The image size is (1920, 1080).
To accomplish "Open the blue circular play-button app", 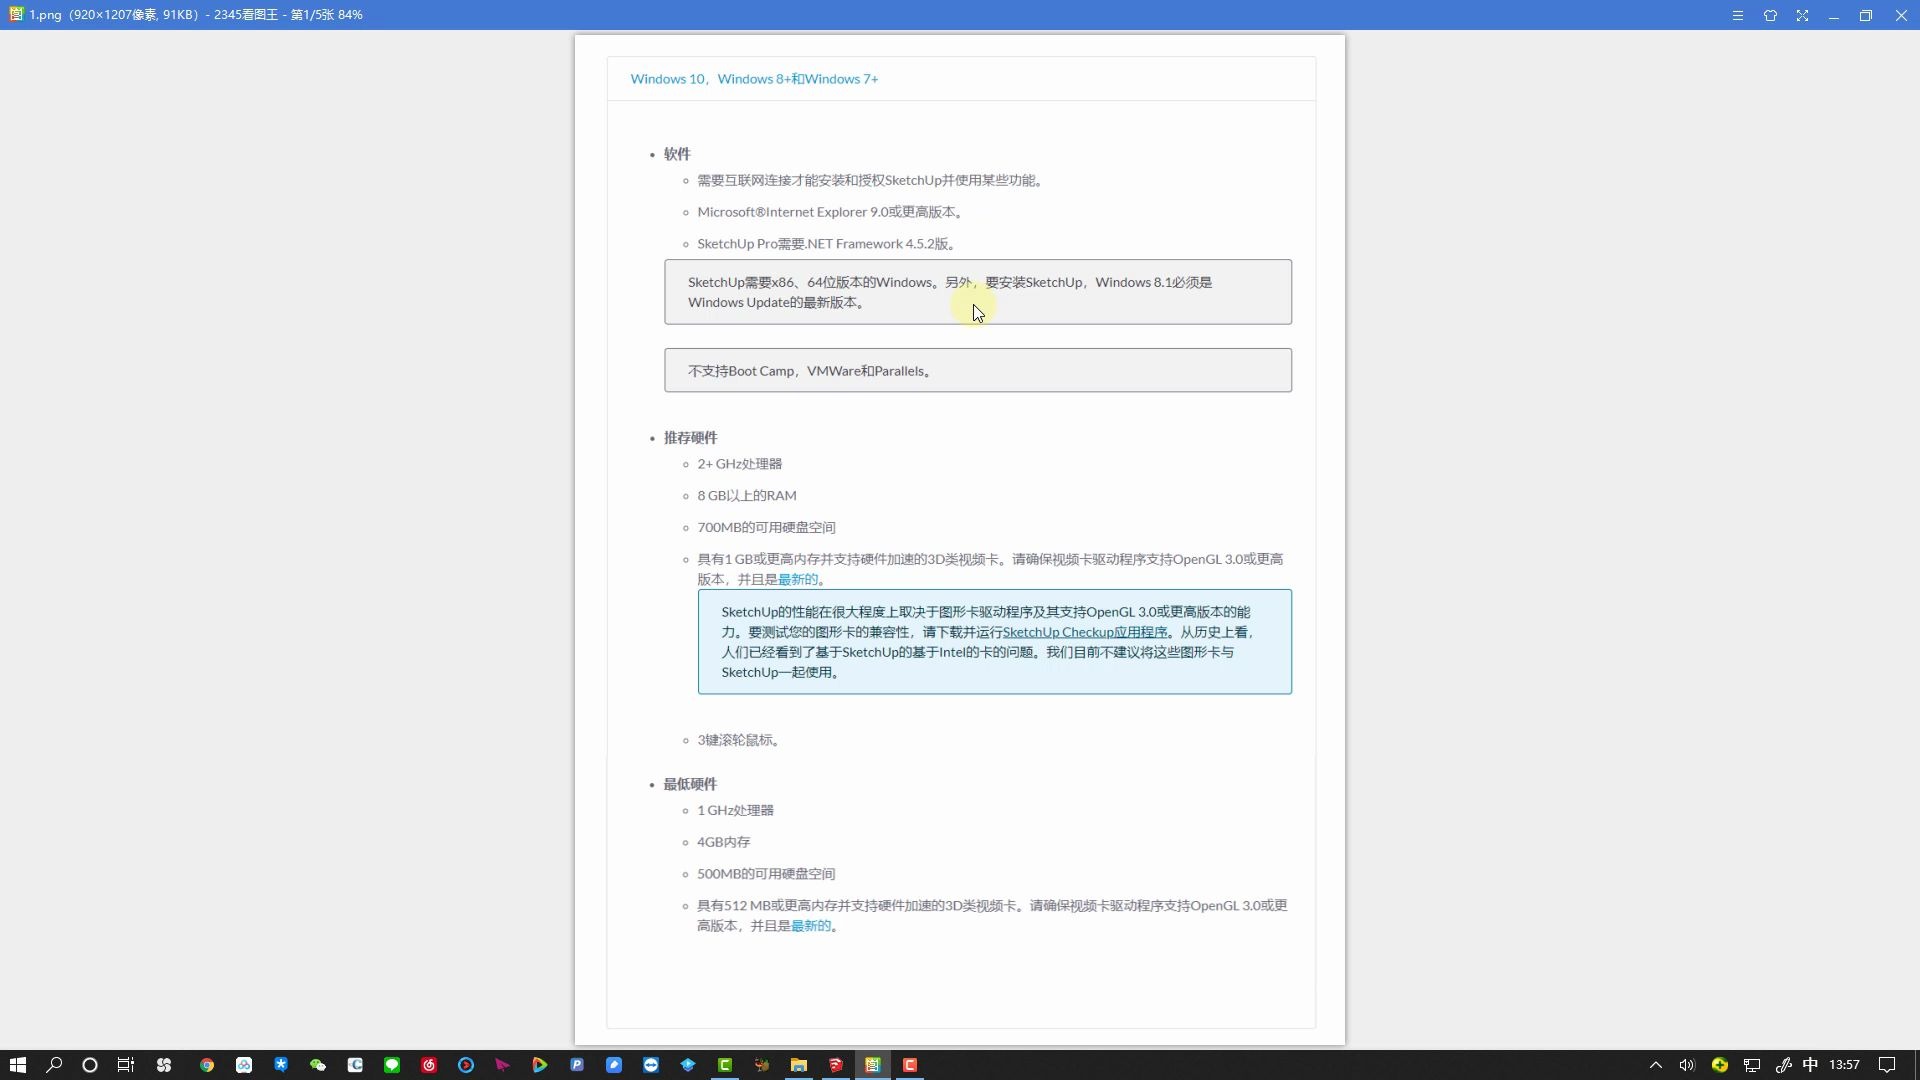I will [x=466, y=1065].
